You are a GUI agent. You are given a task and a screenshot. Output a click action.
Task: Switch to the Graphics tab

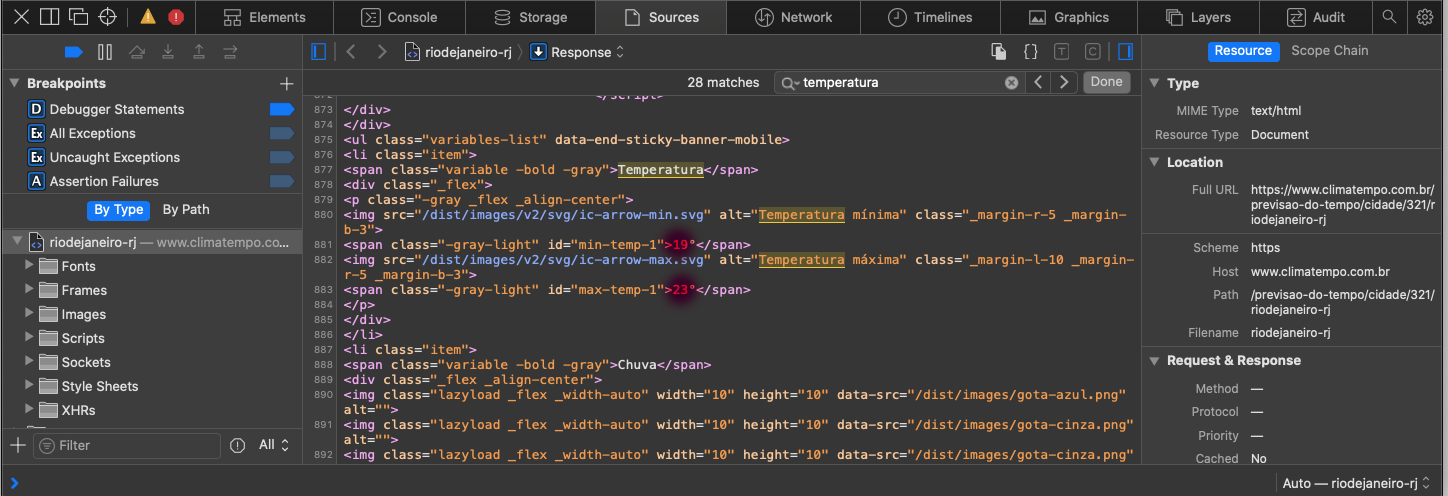pyautogui.click(x=1068, y=17)
